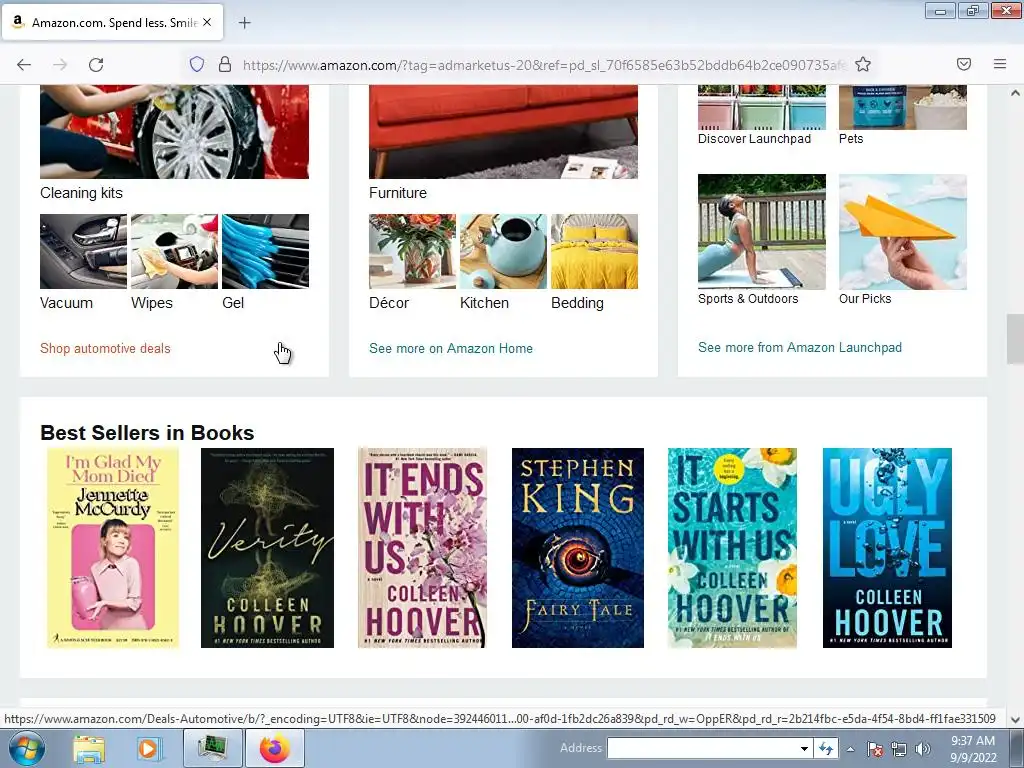Show hidden tray icons arrow
1024x768 pixels.
850,750
